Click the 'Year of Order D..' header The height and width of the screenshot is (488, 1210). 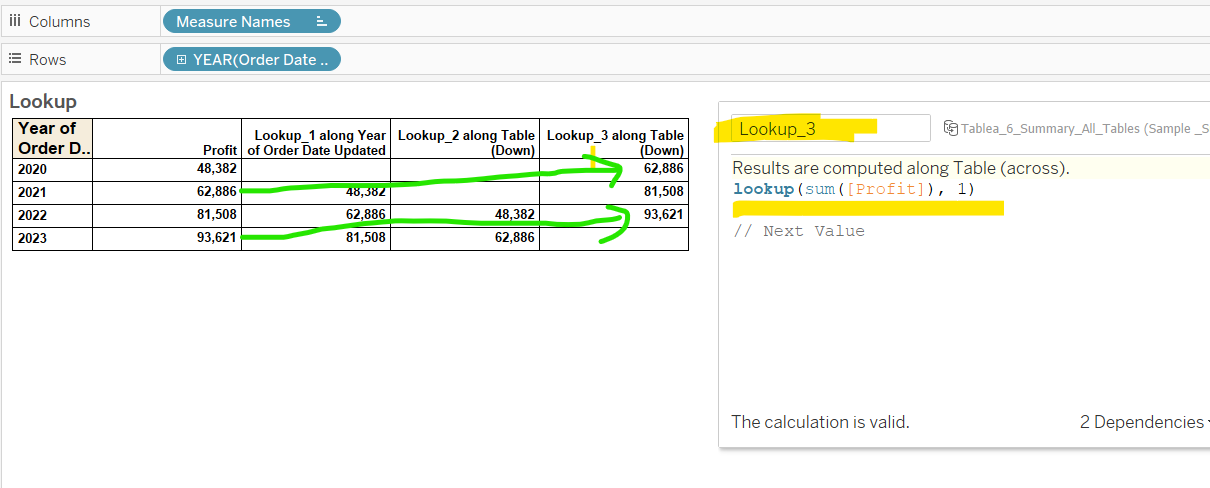coord(52,138)
